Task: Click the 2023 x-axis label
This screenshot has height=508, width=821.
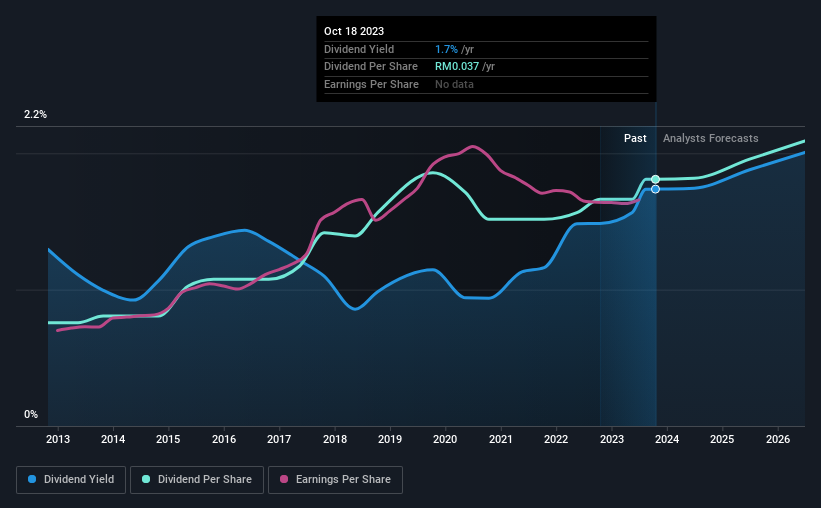Action: [612, 439]
